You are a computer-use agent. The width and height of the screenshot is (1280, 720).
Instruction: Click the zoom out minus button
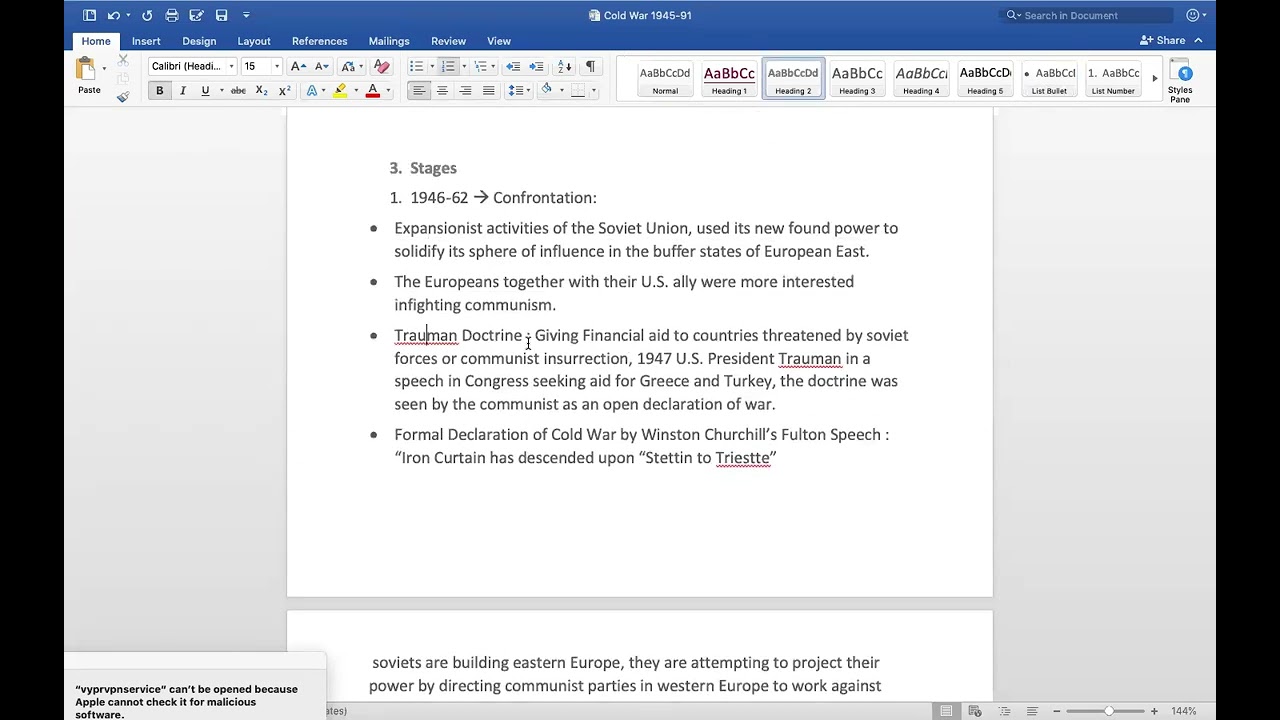(x=1056, y=711)
